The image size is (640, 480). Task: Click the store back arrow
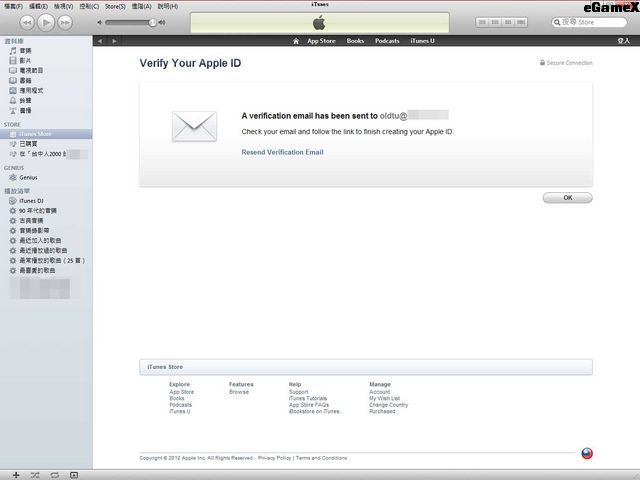(100, 41)
